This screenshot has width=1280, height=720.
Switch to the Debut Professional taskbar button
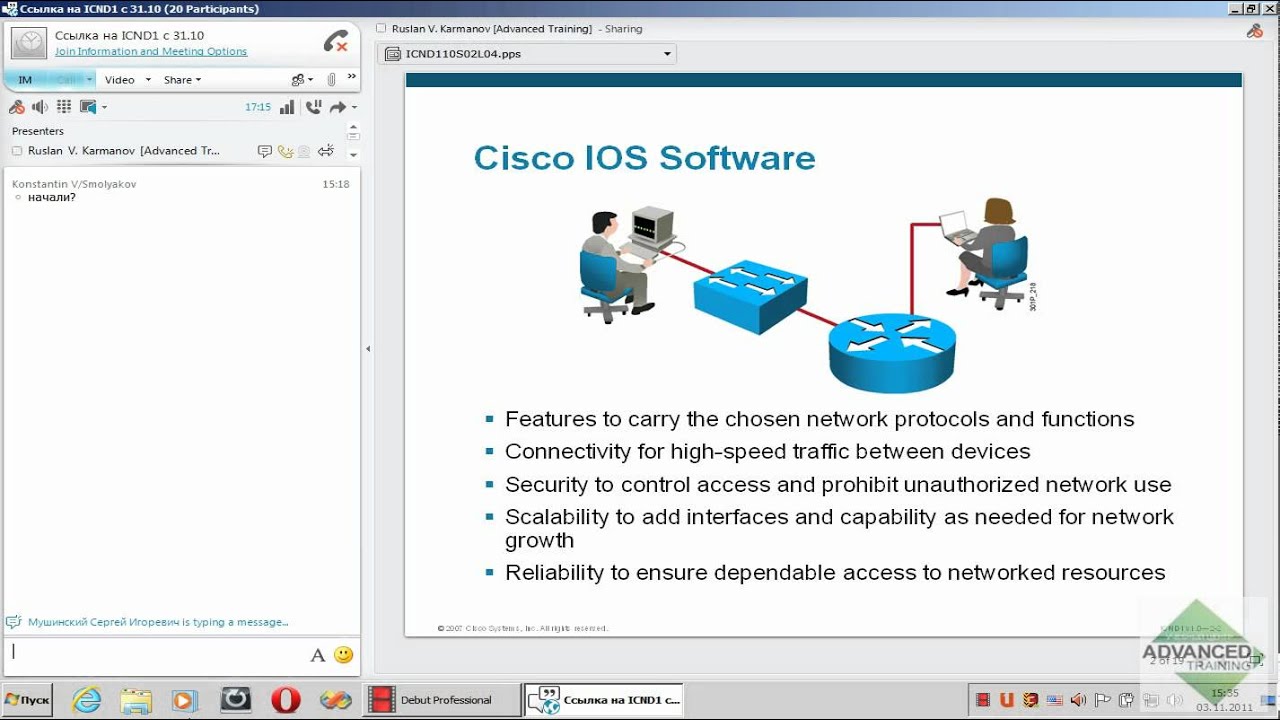443,700
